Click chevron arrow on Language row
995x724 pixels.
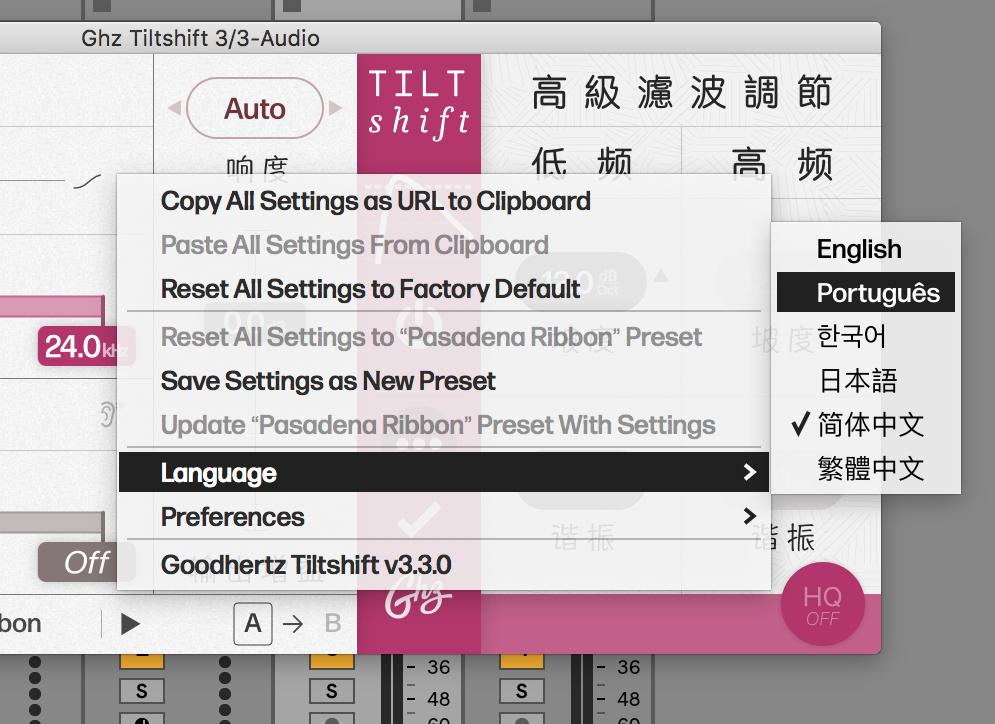coord(749,472)
